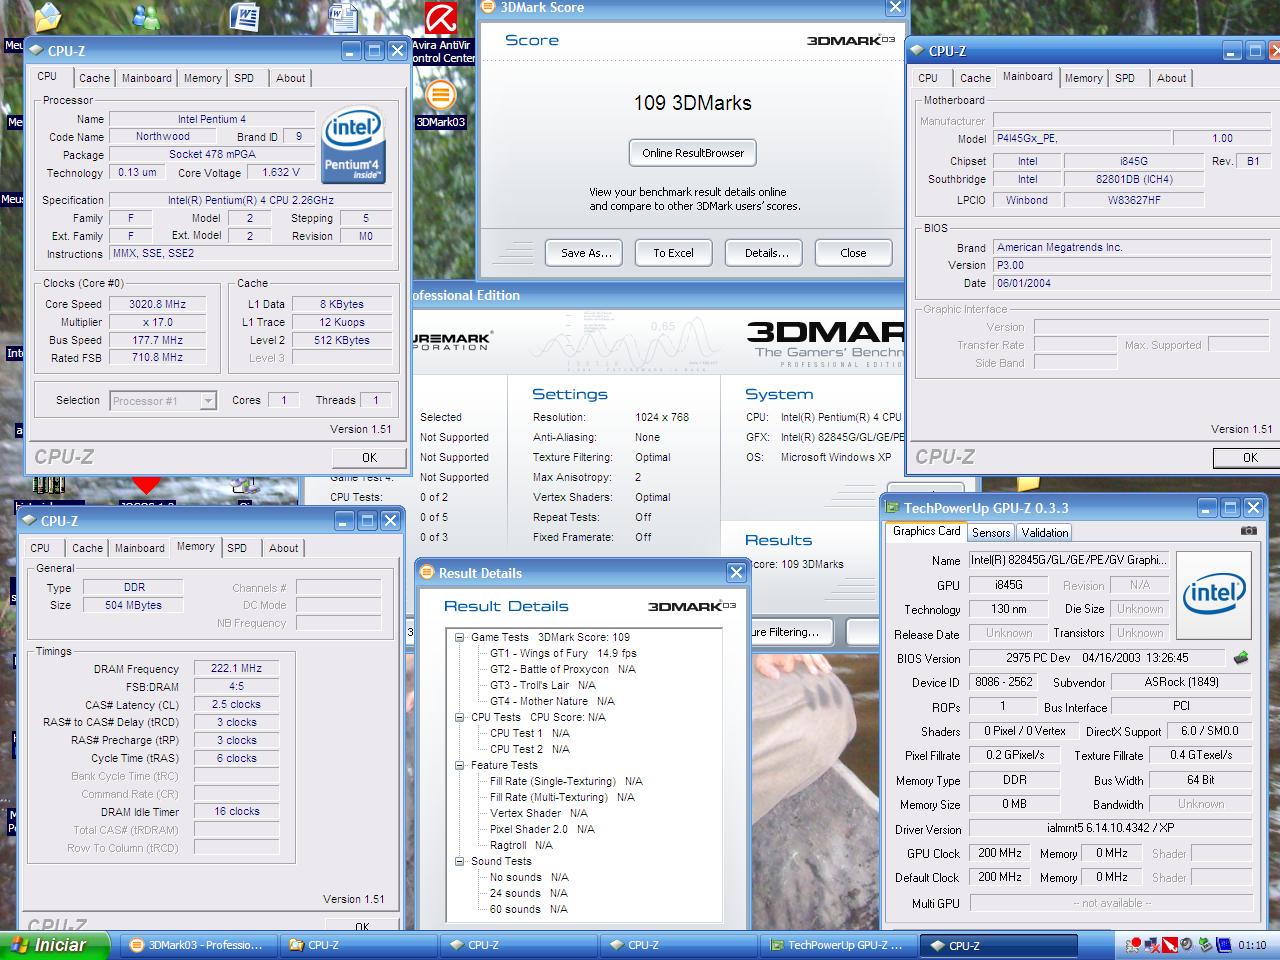Click the Online ResultBrowser button
This screenshot has height=960, width=1280.
click(x=693, y=153)
